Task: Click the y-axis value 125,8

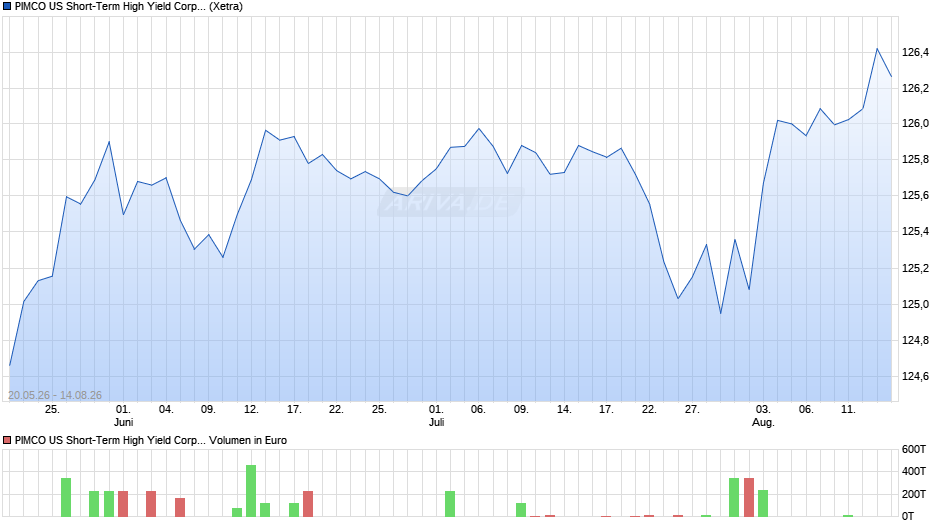Action: coord(915,160)
